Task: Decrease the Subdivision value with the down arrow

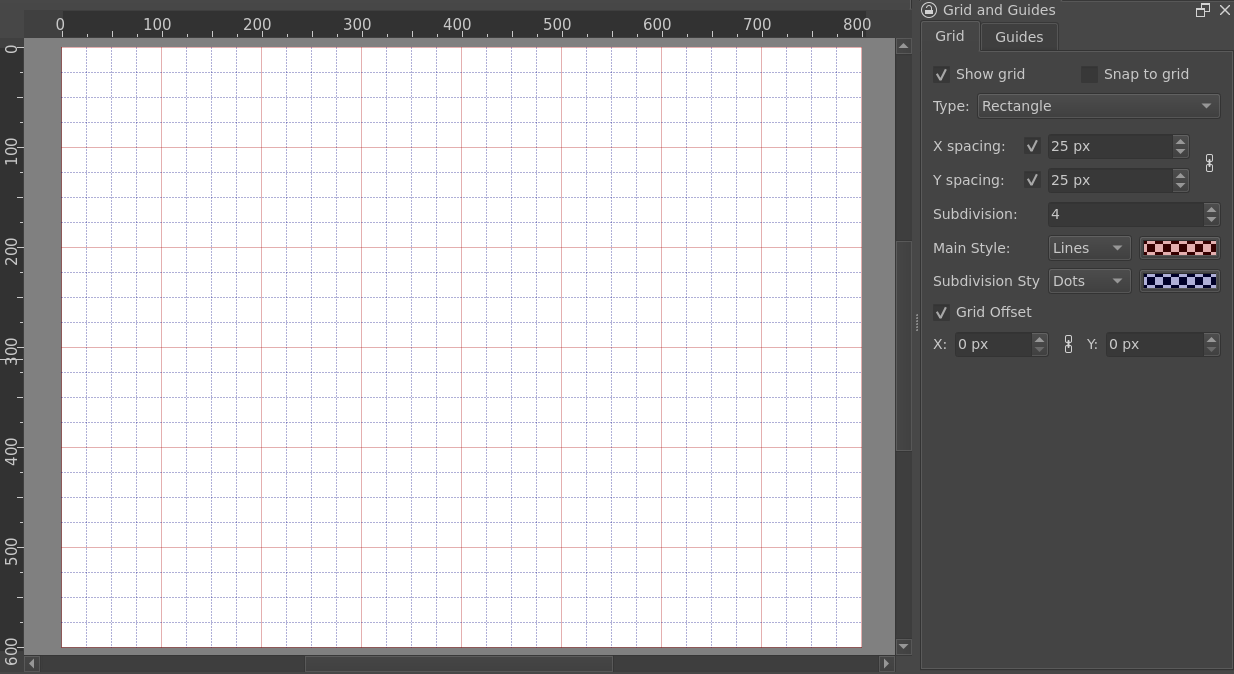Action: [x=1212, y=219]
